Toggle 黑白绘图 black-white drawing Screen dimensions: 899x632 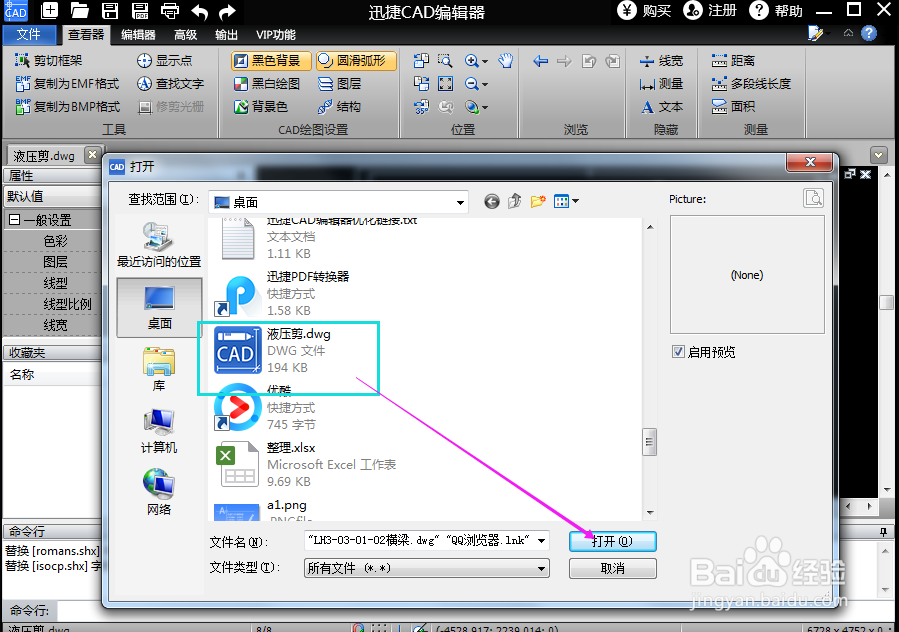click(x=267, y=84)
